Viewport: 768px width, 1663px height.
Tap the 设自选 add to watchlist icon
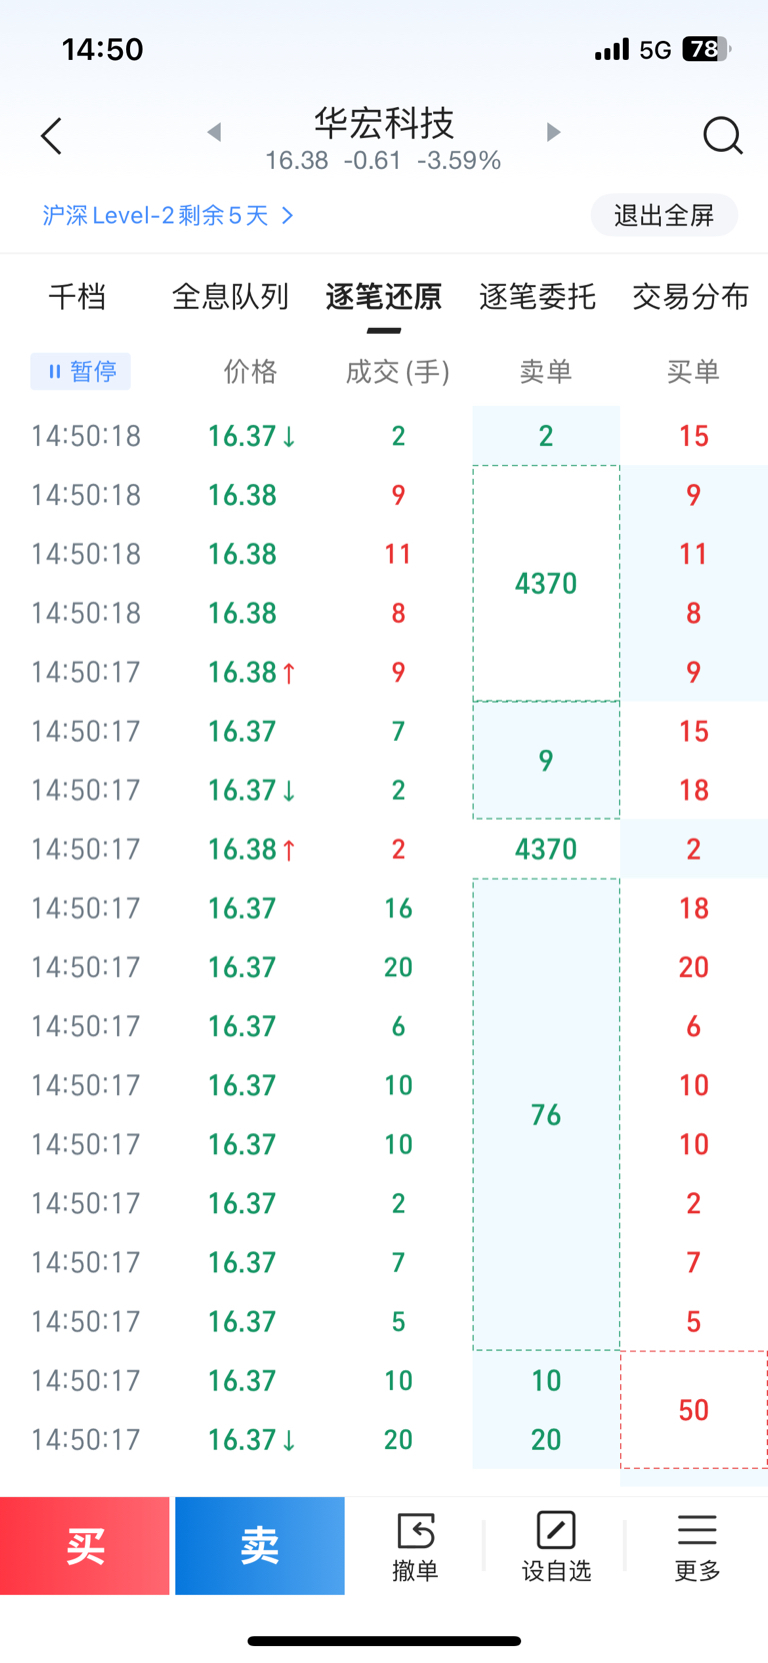coord(556,1545)
